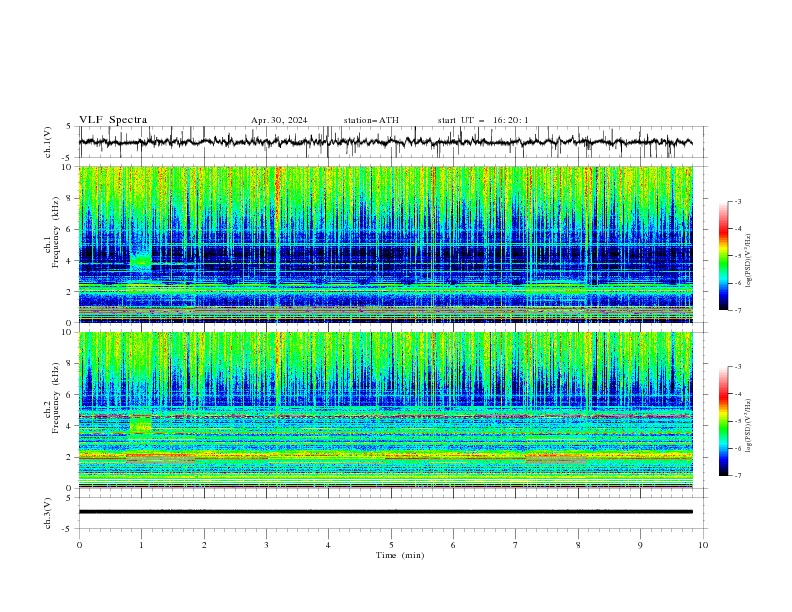Image resolution: width=792 pixels, height=612 pixels.
Task: Click the "ch.3(V)" waveform axis label
Action: (48, 513)
